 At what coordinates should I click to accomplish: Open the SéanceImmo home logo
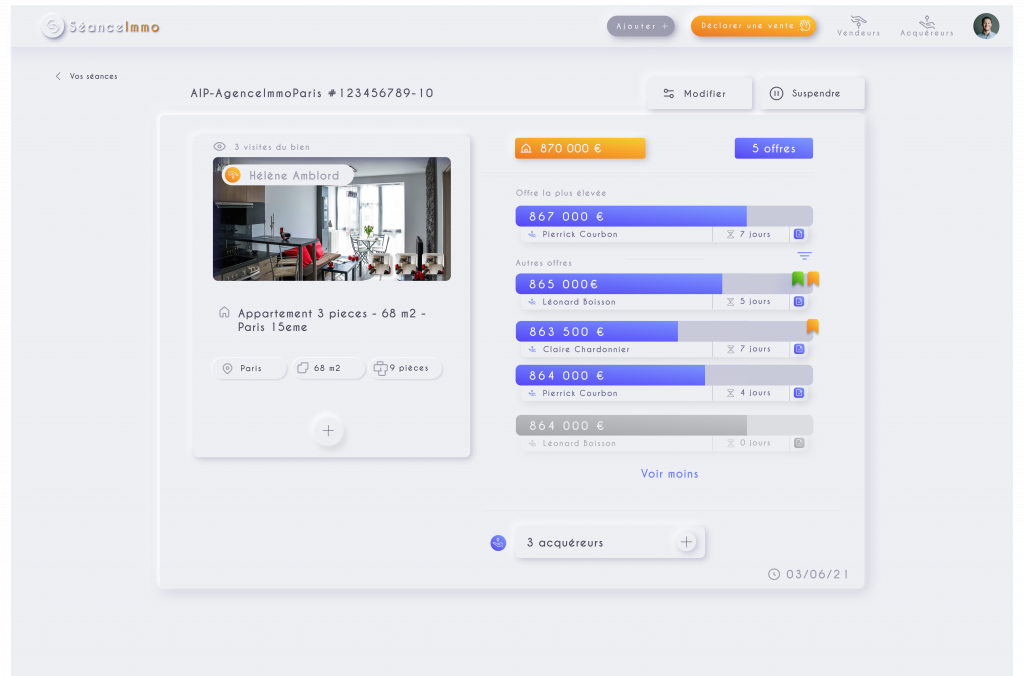point(98,27)
